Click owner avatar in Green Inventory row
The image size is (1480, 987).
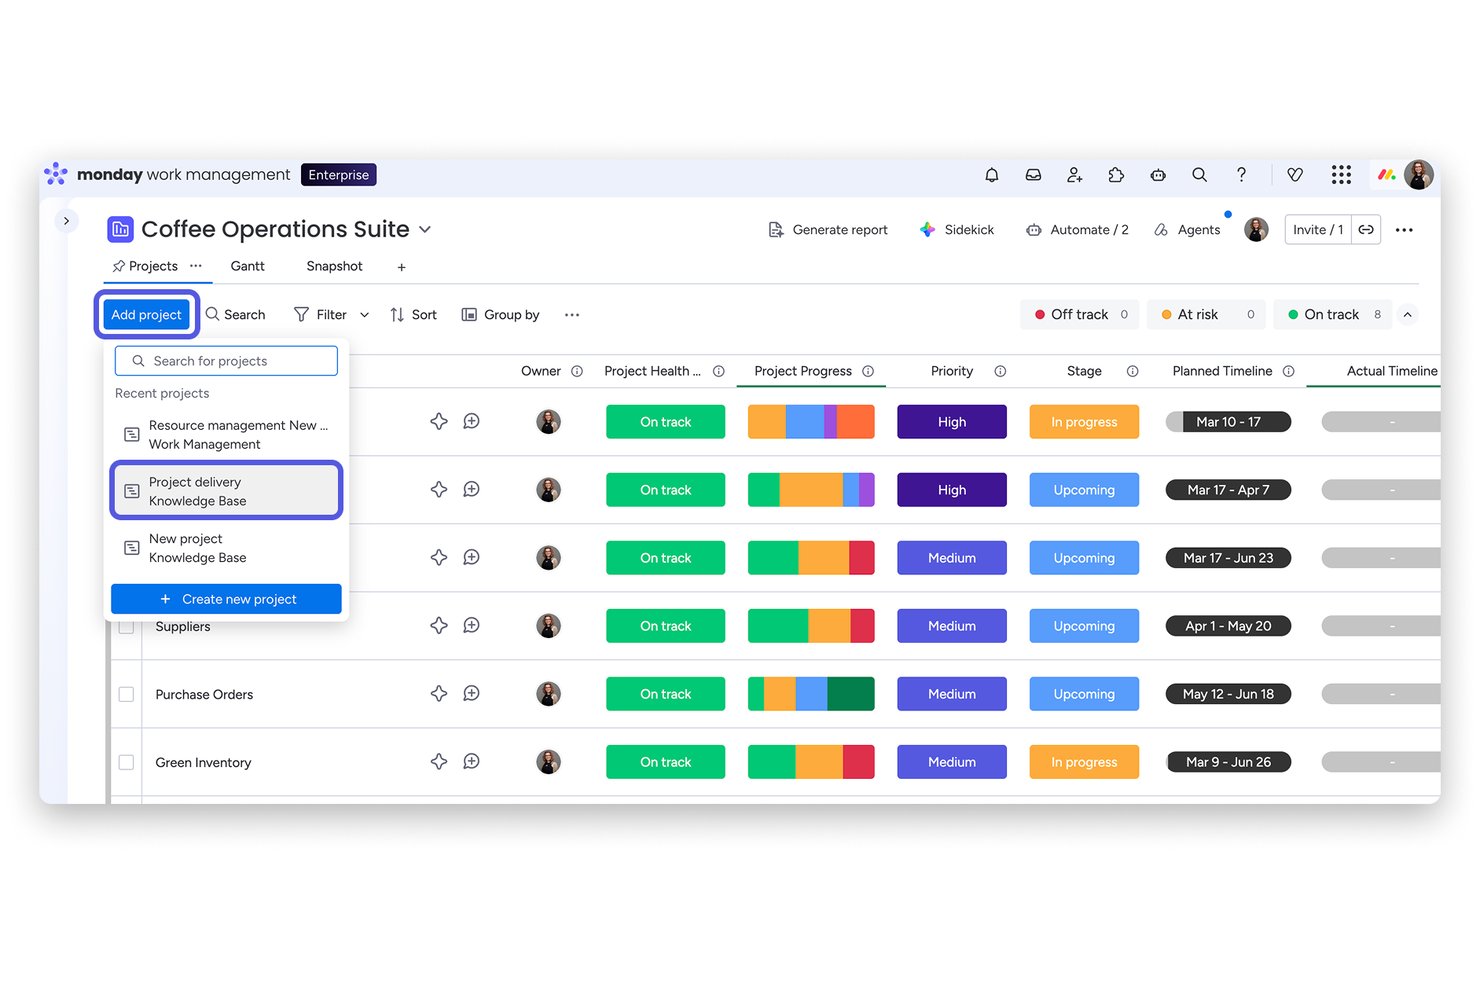[x=548, y=762]
